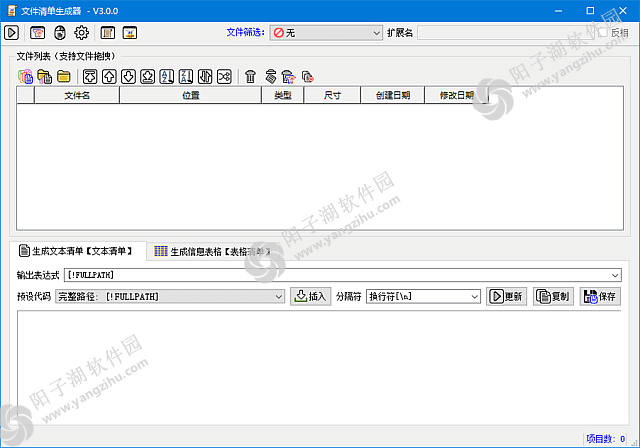Viewport: 640px width, 448px height.
Task: Toggle the 反相 invert checkbox
Action: click(x=603, y=33)
